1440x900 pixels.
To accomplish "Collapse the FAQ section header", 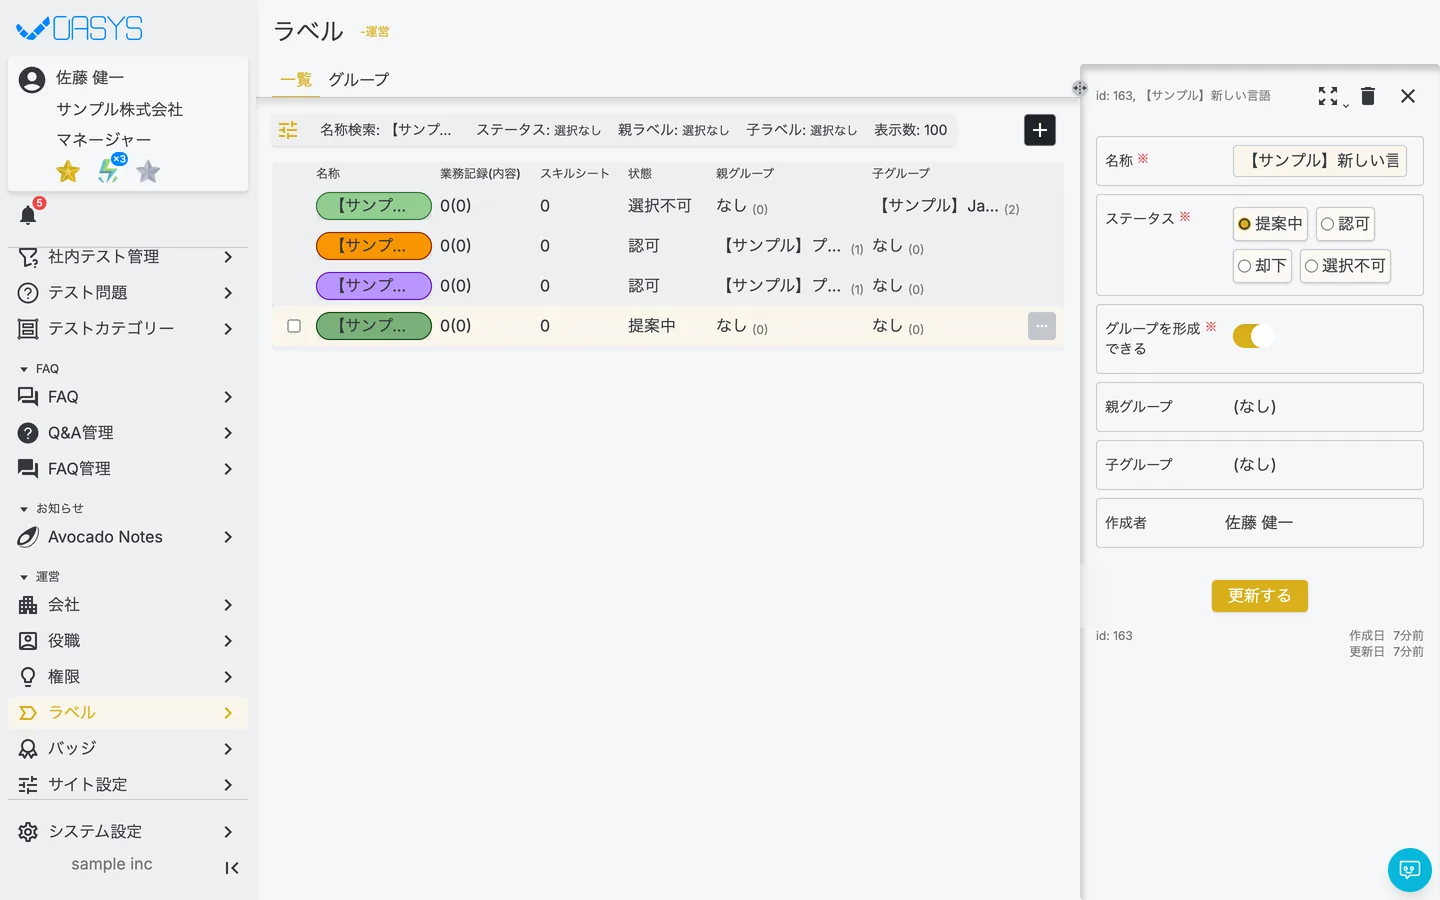I will (x=40, y=369).
